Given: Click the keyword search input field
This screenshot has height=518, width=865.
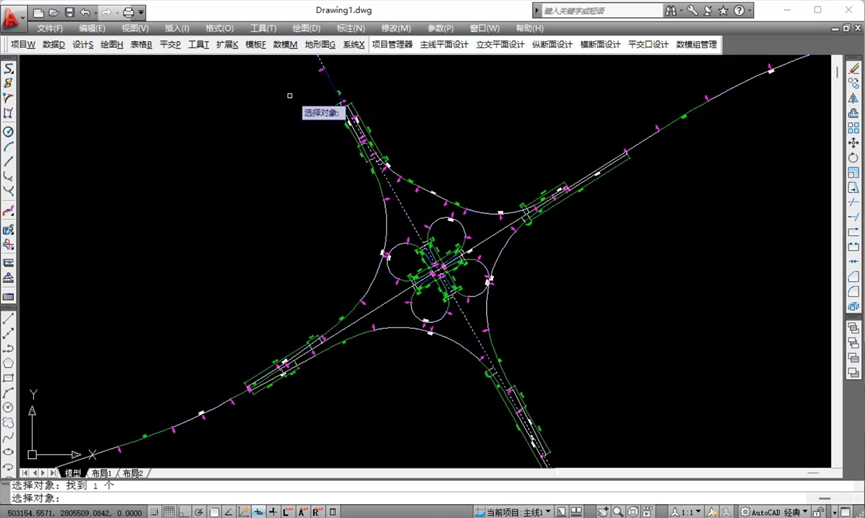Looking at the screenshot, I should point(600,11).
